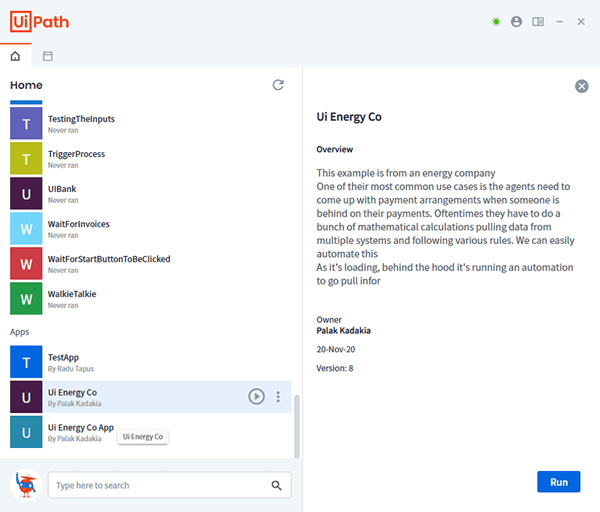Select the WalkieTalkie green tile icon

click(x=26, y=298)
